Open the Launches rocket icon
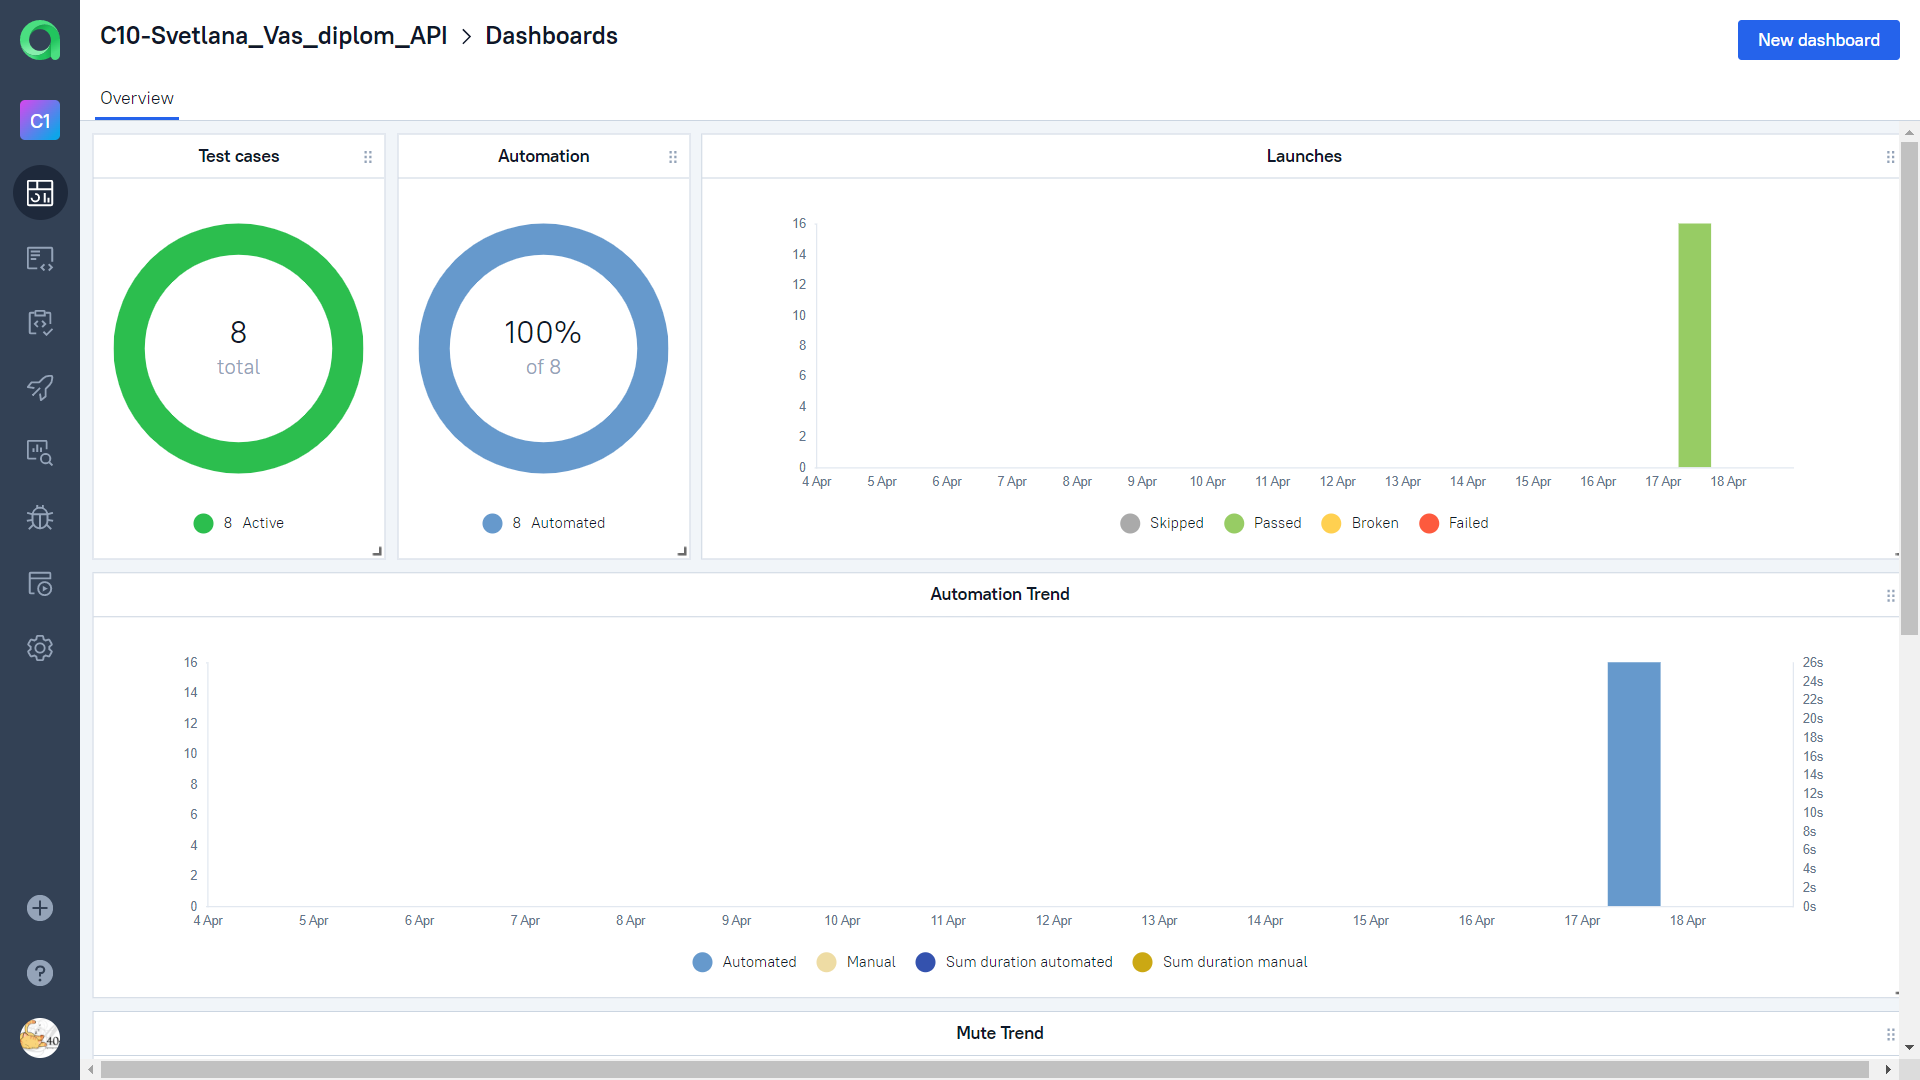The image size is (1920, 1080). coord(40,387)
